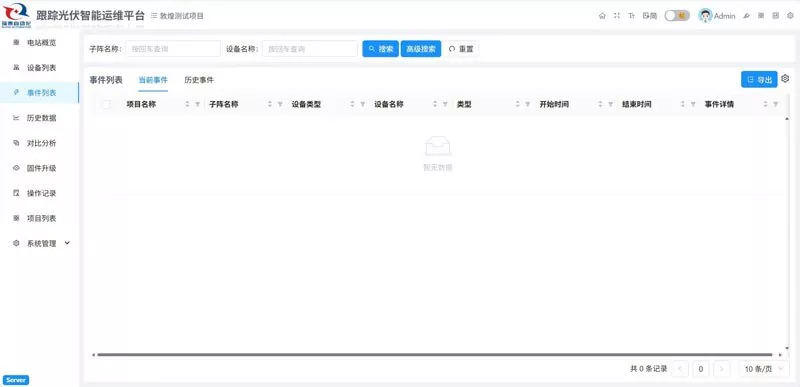Expand the 系统管理 submenu chevron
Screen dimensions: 800x387
coord(68,243)
